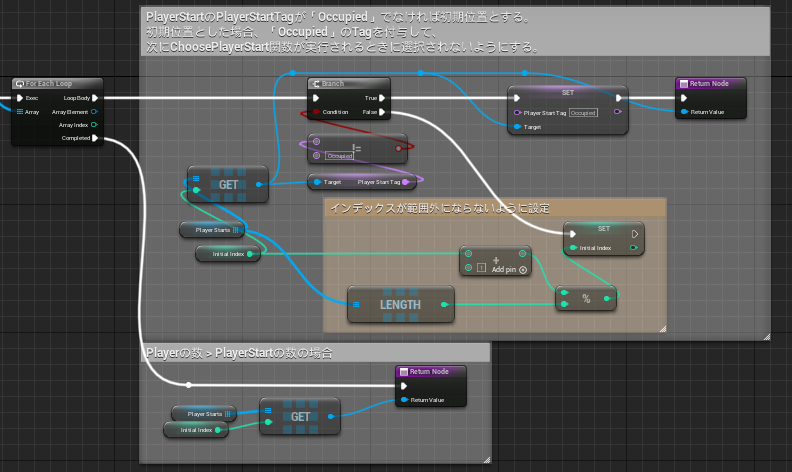This screenshot has height=472, width=792.
Task: Click the Completed exec pin on For Each Loop
Action: point(94,138)
